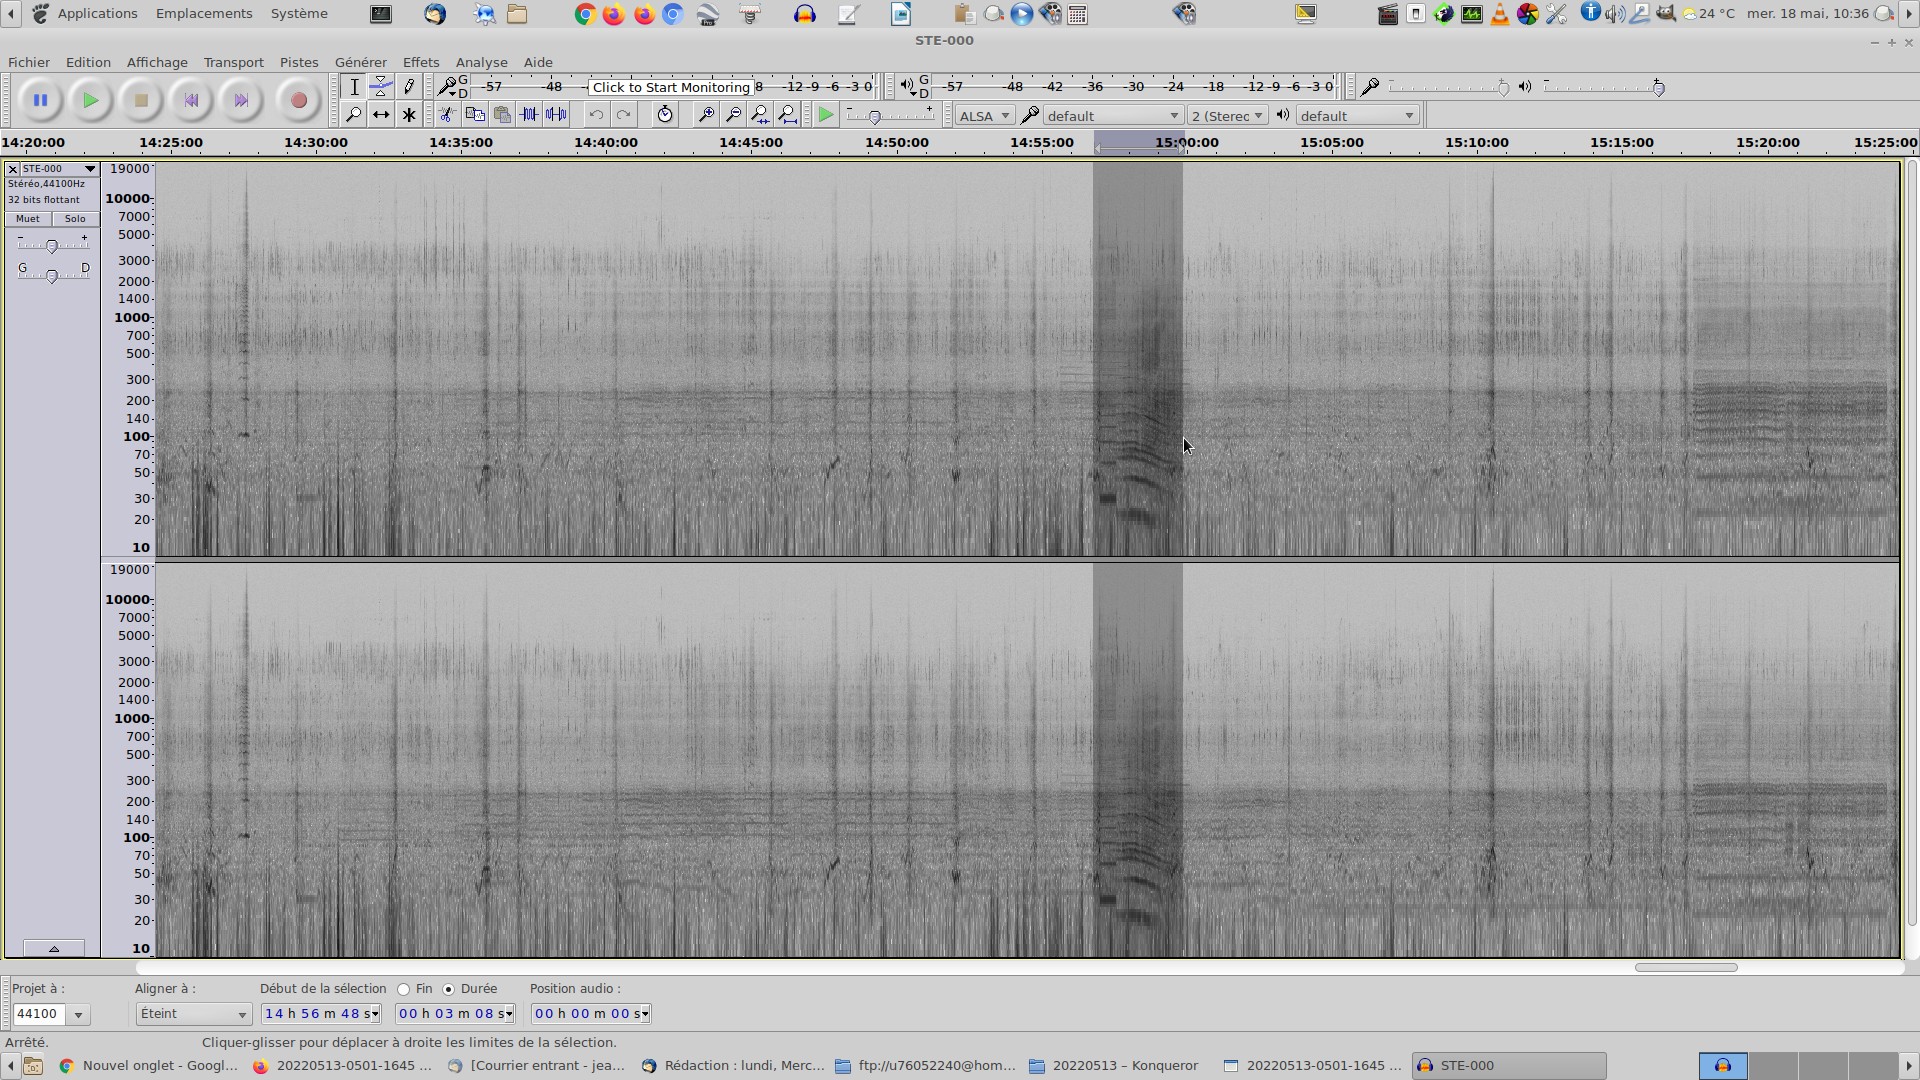1920x1080 pixels.
Task: Open the ALSA audio host dropdown
Action: tap(984, 116)
